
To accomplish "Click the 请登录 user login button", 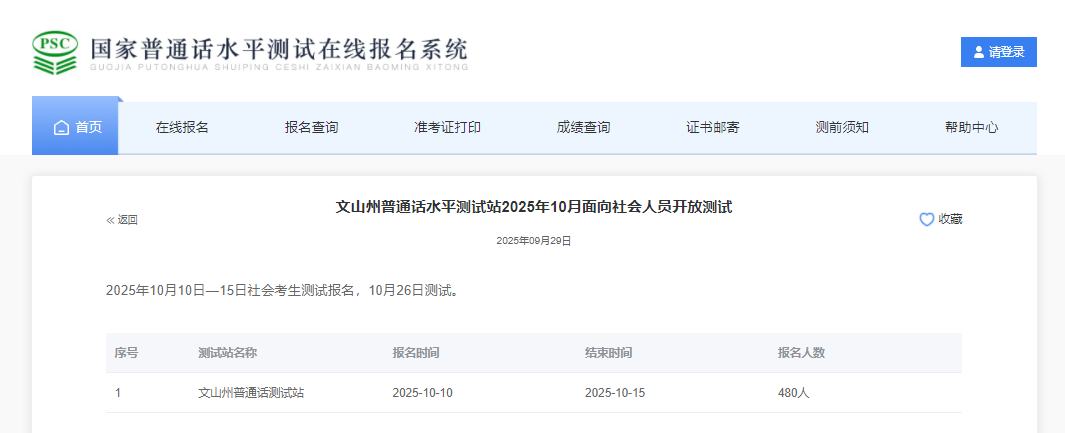I will tap(998, 52).
